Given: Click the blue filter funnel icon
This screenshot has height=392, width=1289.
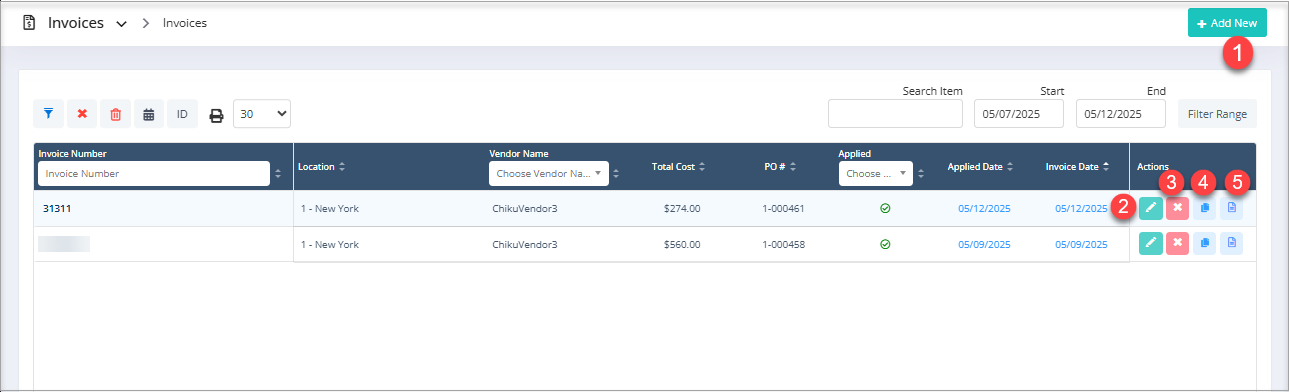Looking at the screenshot, I should coord(48,114).
